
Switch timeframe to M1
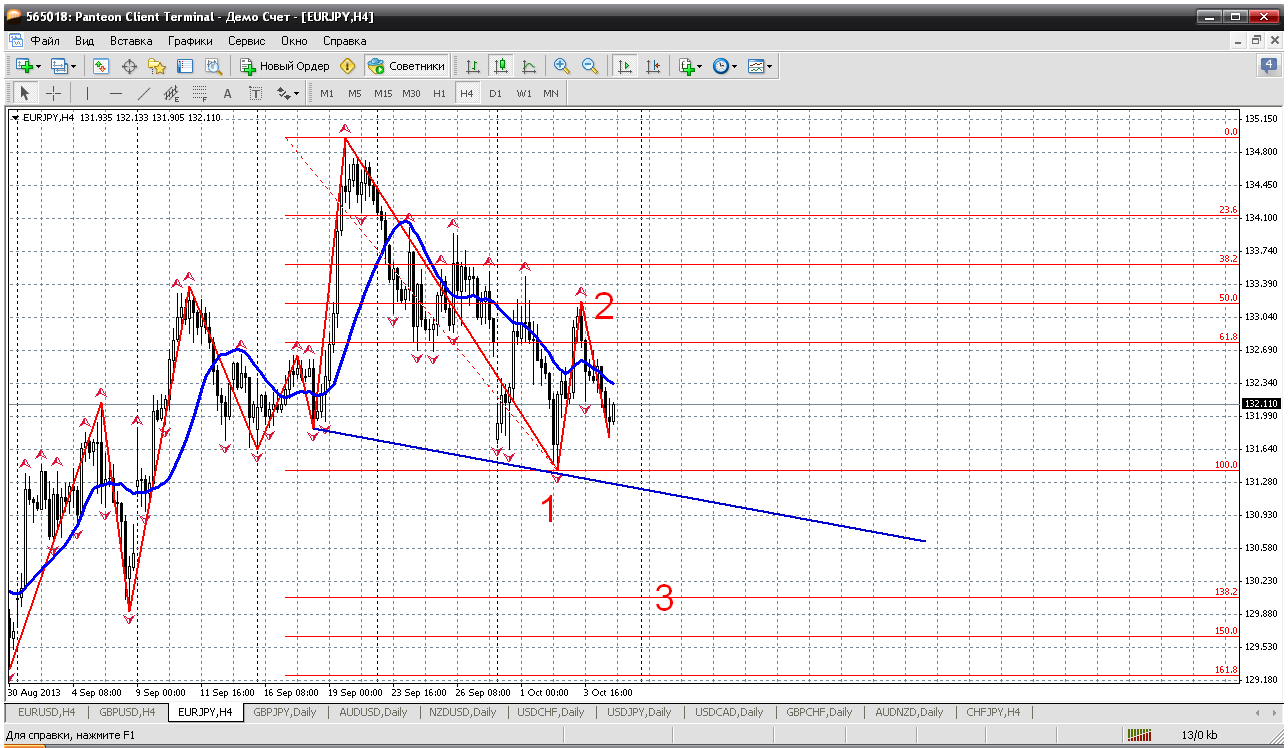pos(327,93)
